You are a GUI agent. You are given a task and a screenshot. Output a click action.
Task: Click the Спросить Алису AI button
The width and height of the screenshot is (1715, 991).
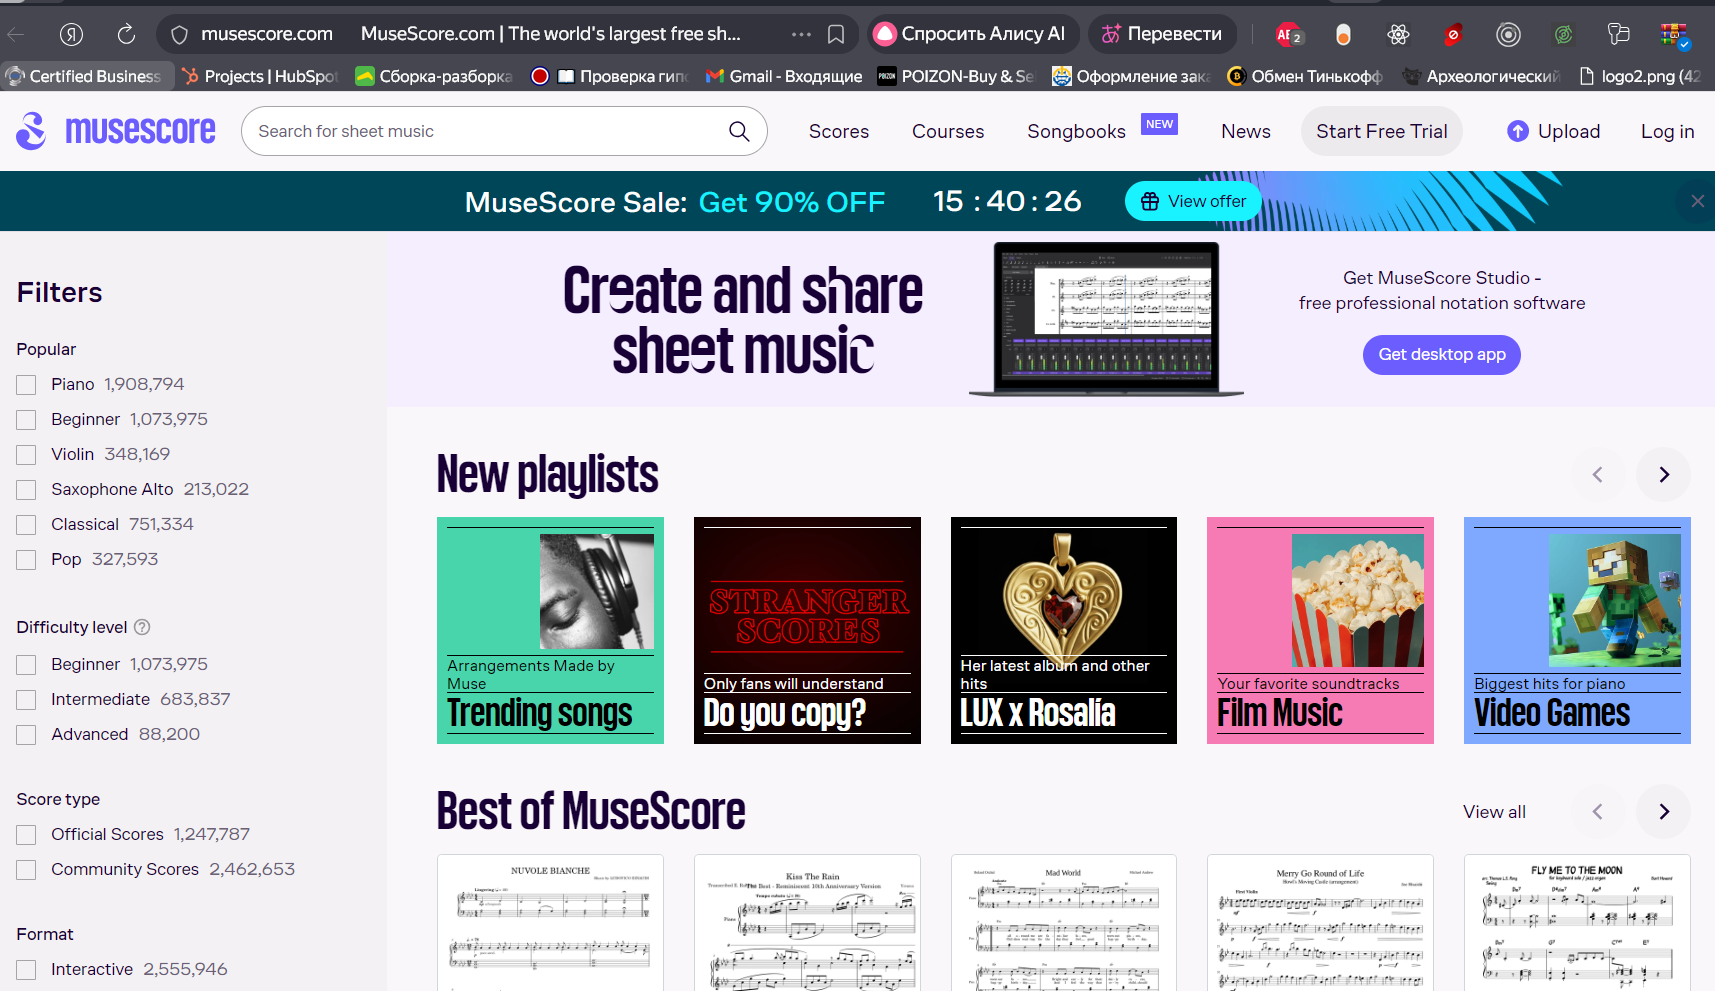[x=973, y=34]
